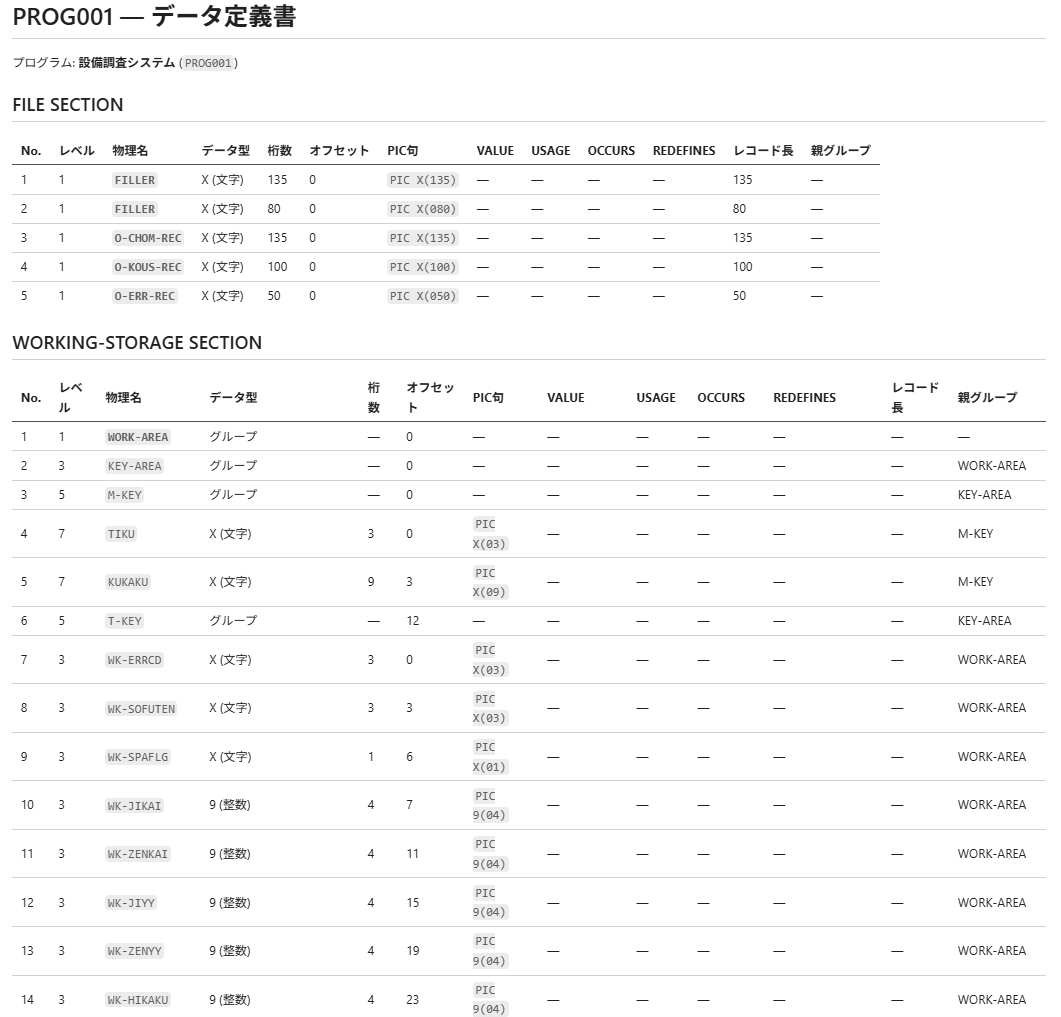
Task: Click the O-CHOM-REC name cell
Action: tap(148, 238)
